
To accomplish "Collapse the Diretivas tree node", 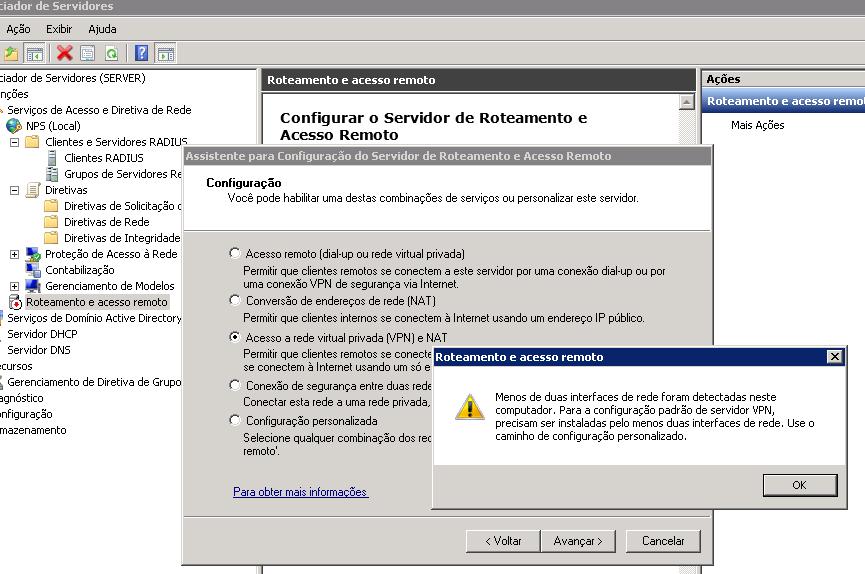I will coord(14,190).
